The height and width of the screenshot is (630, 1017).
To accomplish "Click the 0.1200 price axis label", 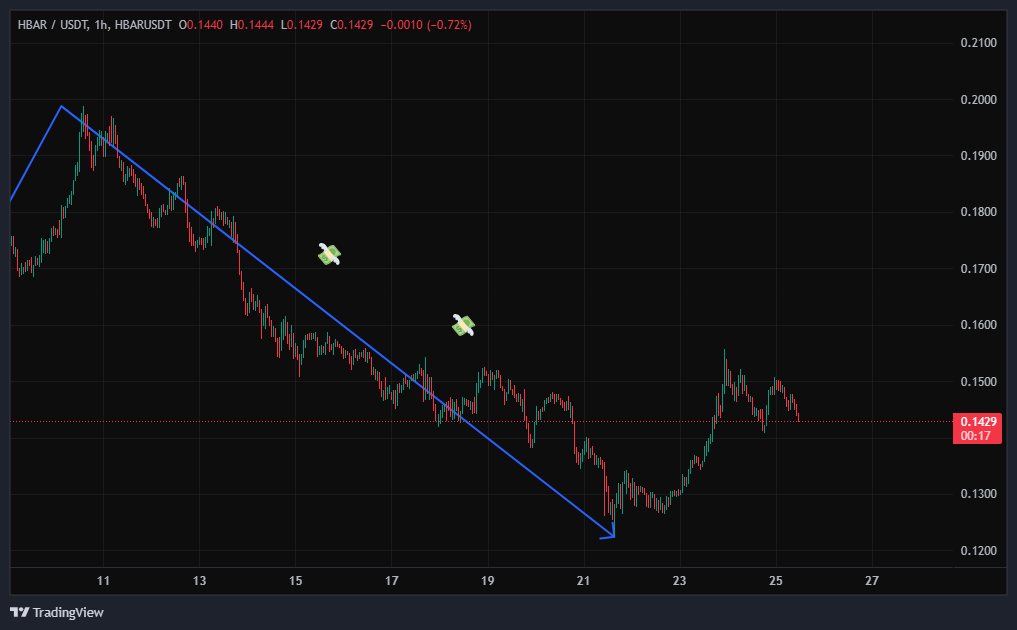I will tap(977, 551).
